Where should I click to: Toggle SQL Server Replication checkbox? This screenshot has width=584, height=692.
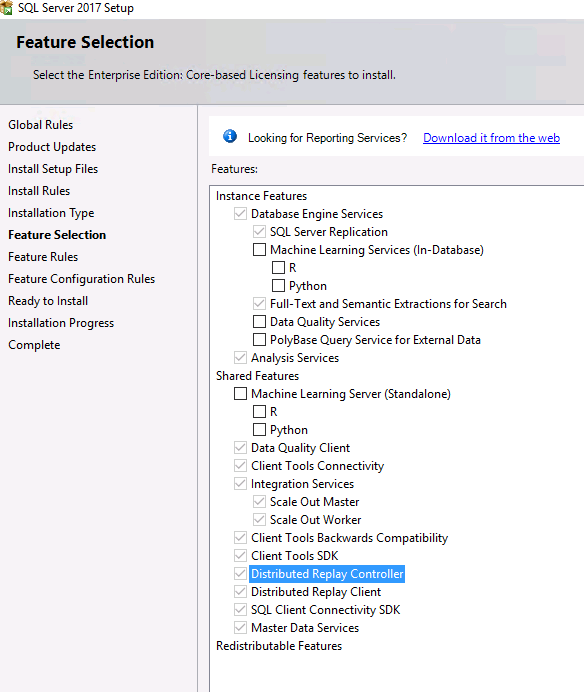[259, 232]
